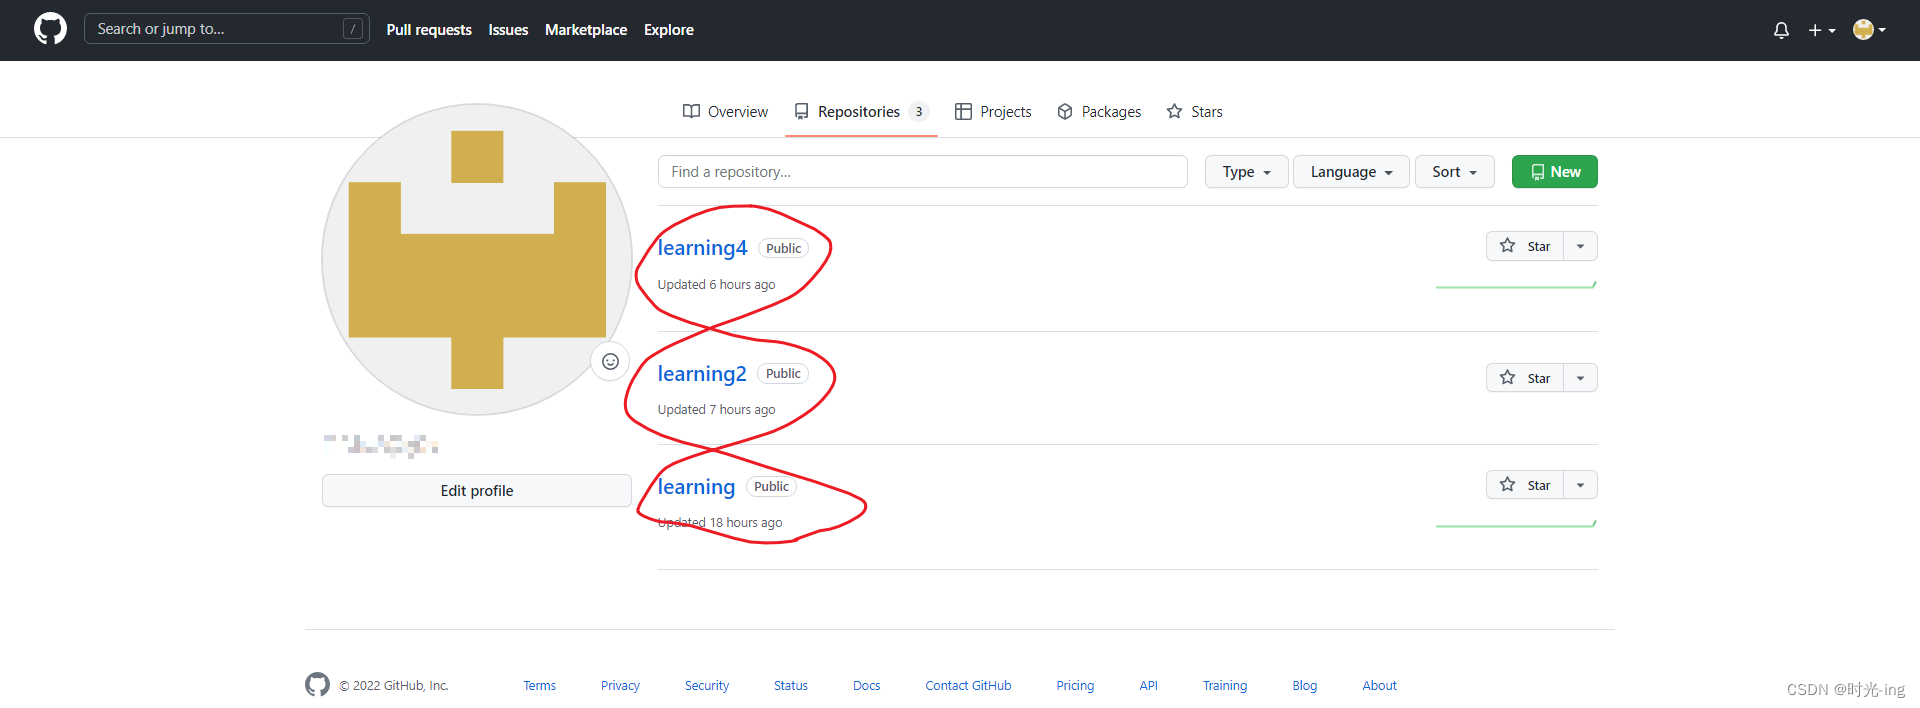1920x708 pixels.
Task: Select the Repositories tab
Action: tap(861, 112)
